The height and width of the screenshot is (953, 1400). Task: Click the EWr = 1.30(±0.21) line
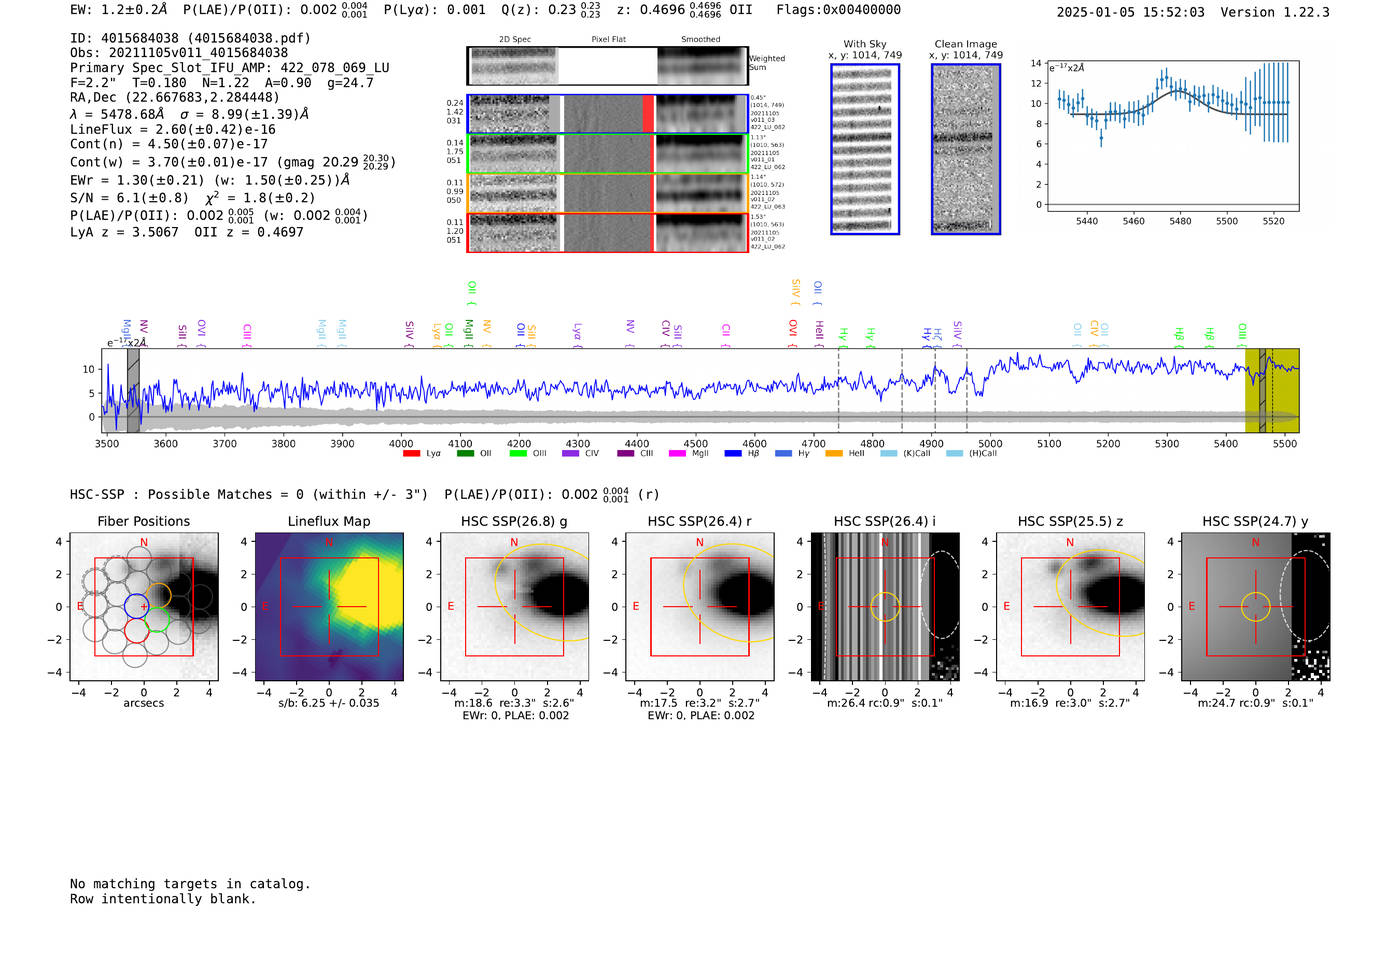(210, 181)
